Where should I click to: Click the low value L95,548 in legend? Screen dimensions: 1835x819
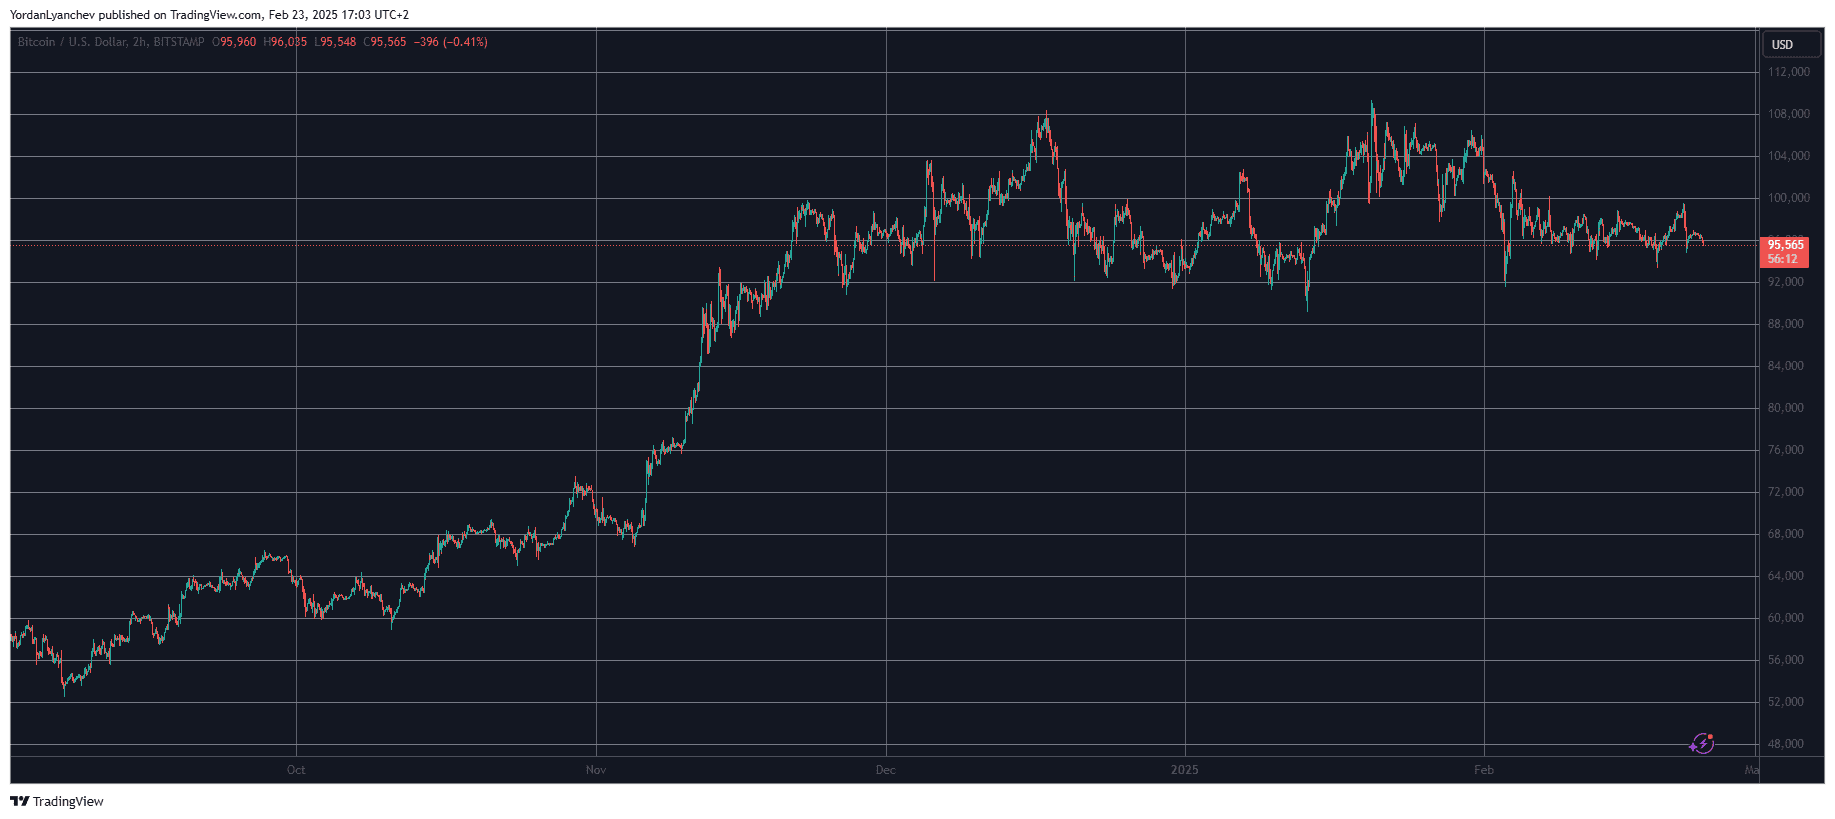tap(335, 42)
